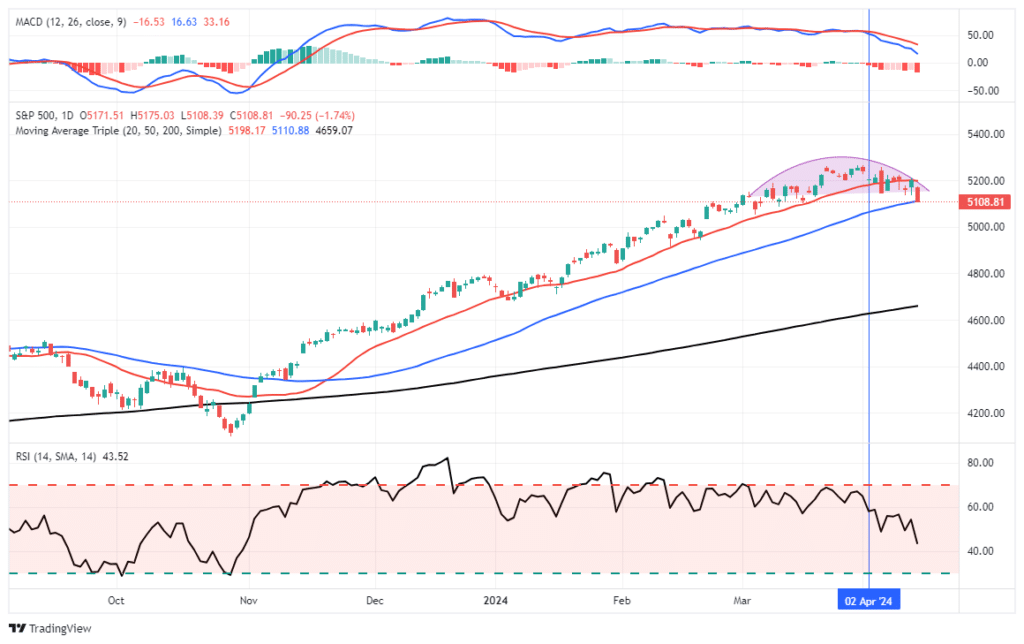The image size is (1024, 644).
Task: Click the Mar label on time axis
Action: (742, 600)
